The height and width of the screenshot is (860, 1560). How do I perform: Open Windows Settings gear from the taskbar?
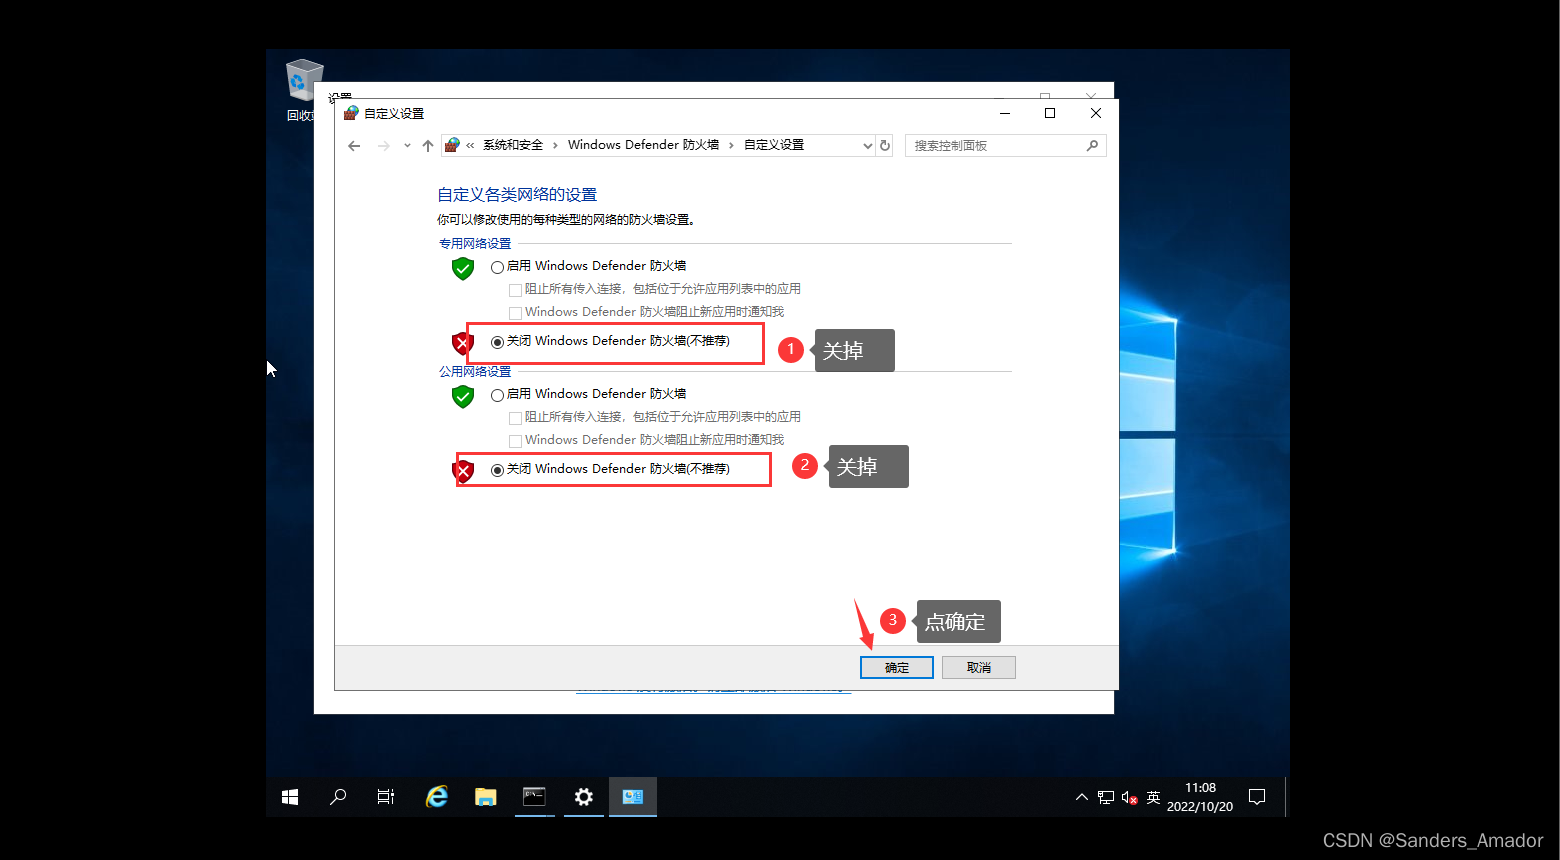(x=583, y=797)
